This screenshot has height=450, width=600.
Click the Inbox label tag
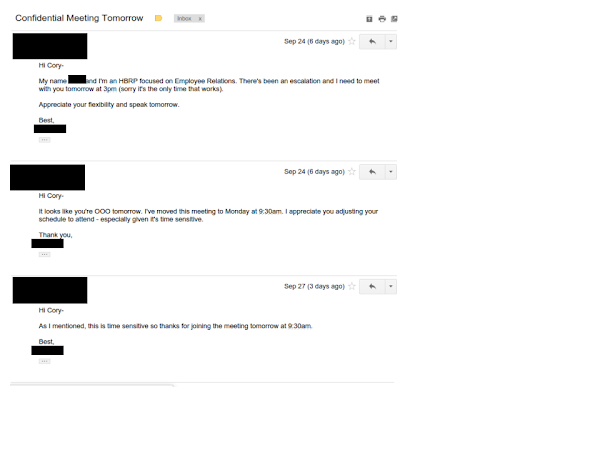[x=184, y=18]
